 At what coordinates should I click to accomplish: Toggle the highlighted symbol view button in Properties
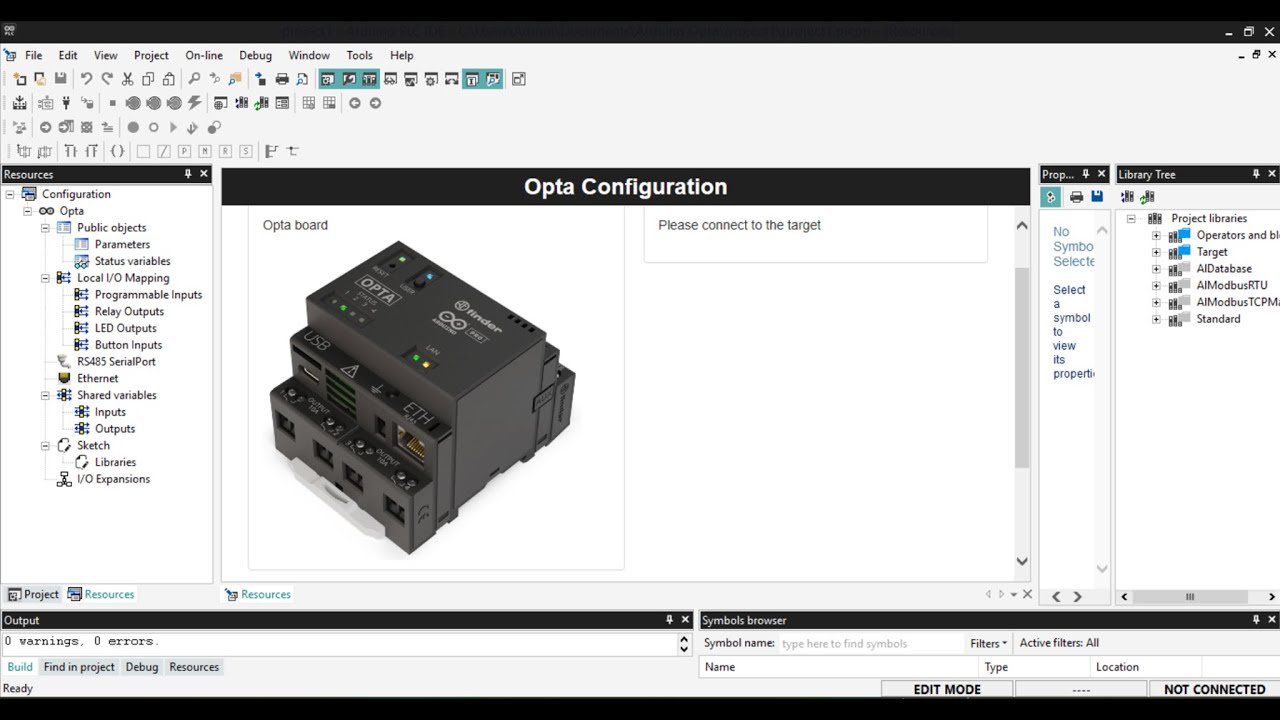point(1051,197)
